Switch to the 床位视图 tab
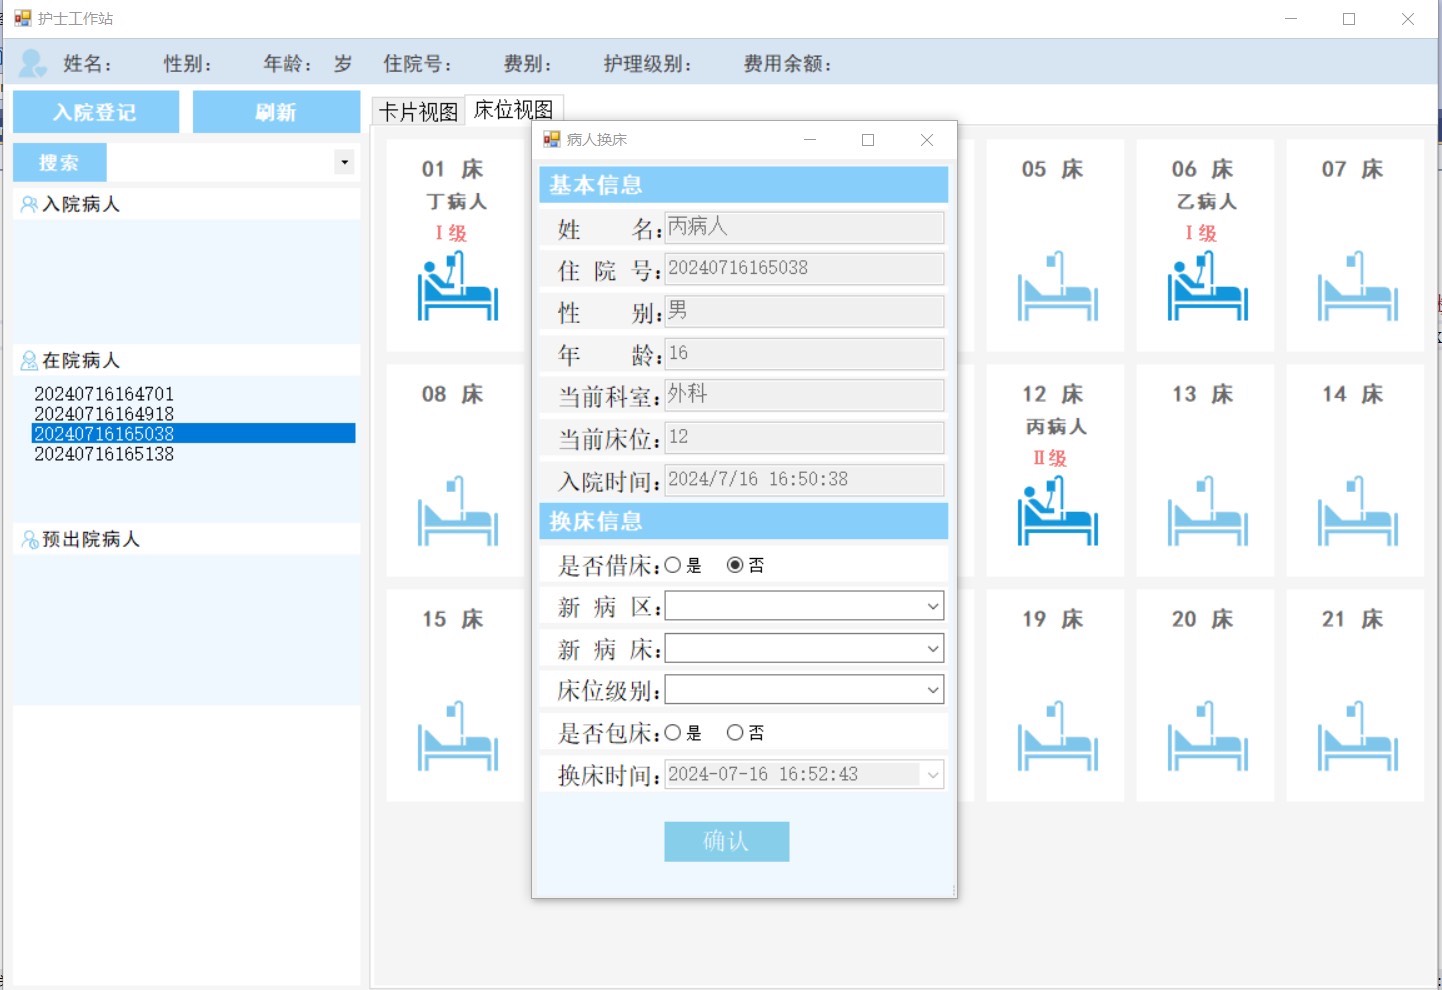This screenshot has width=1442, height=990. click(x=513, y=109)
